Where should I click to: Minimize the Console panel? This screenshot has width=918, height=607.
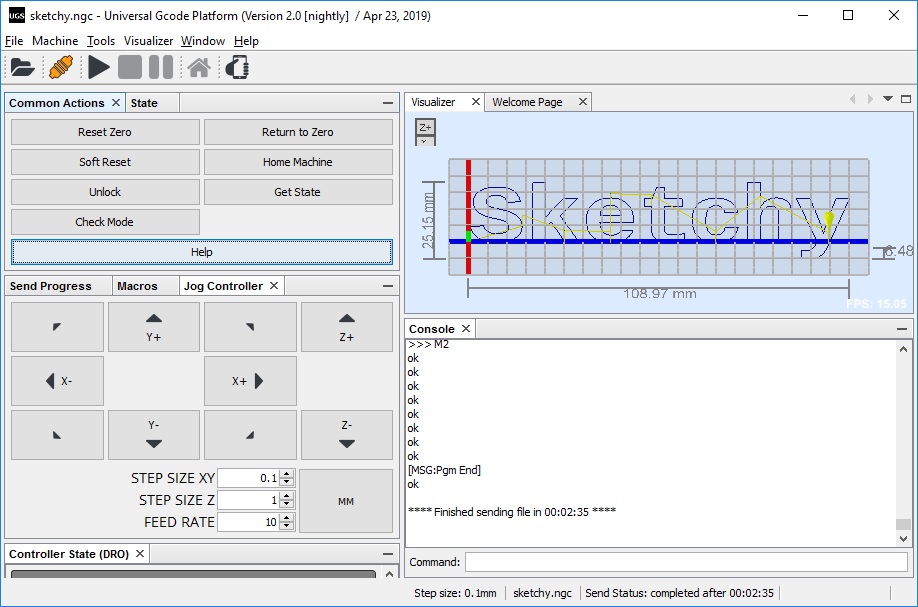(x=902, y=329)
